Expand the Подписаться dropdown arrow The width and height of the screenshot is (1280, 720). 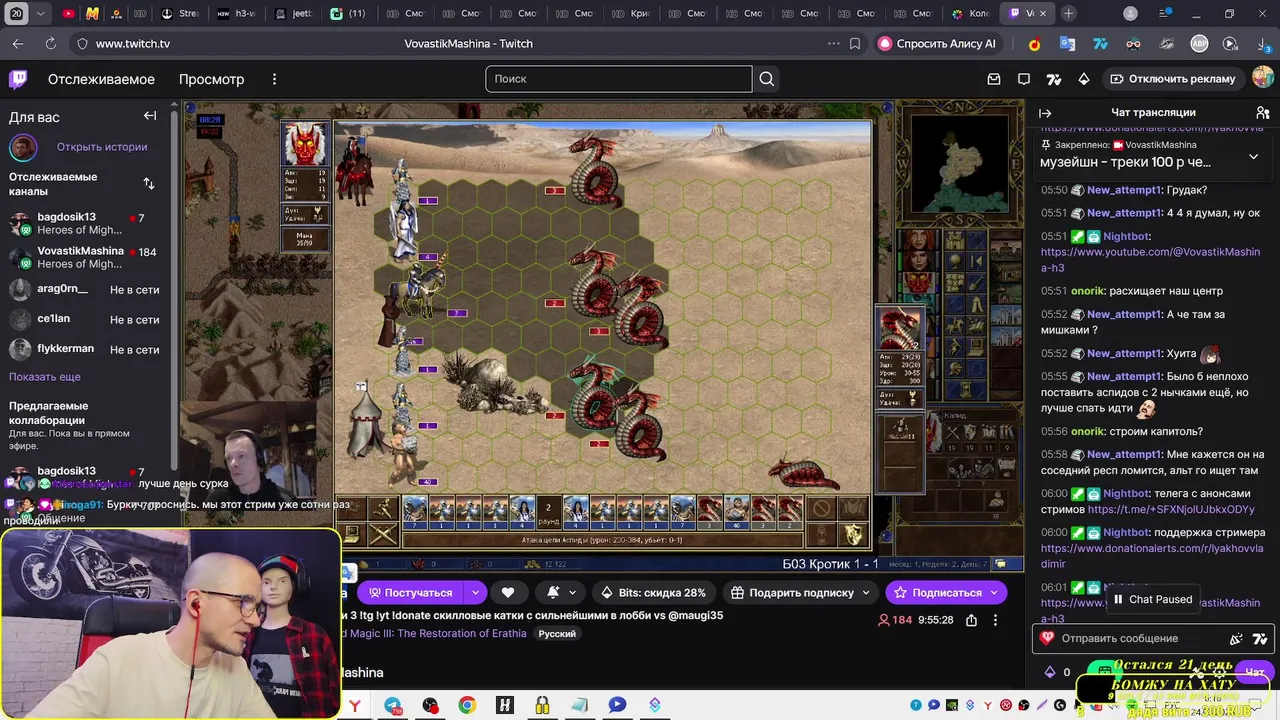pos(994,593)
